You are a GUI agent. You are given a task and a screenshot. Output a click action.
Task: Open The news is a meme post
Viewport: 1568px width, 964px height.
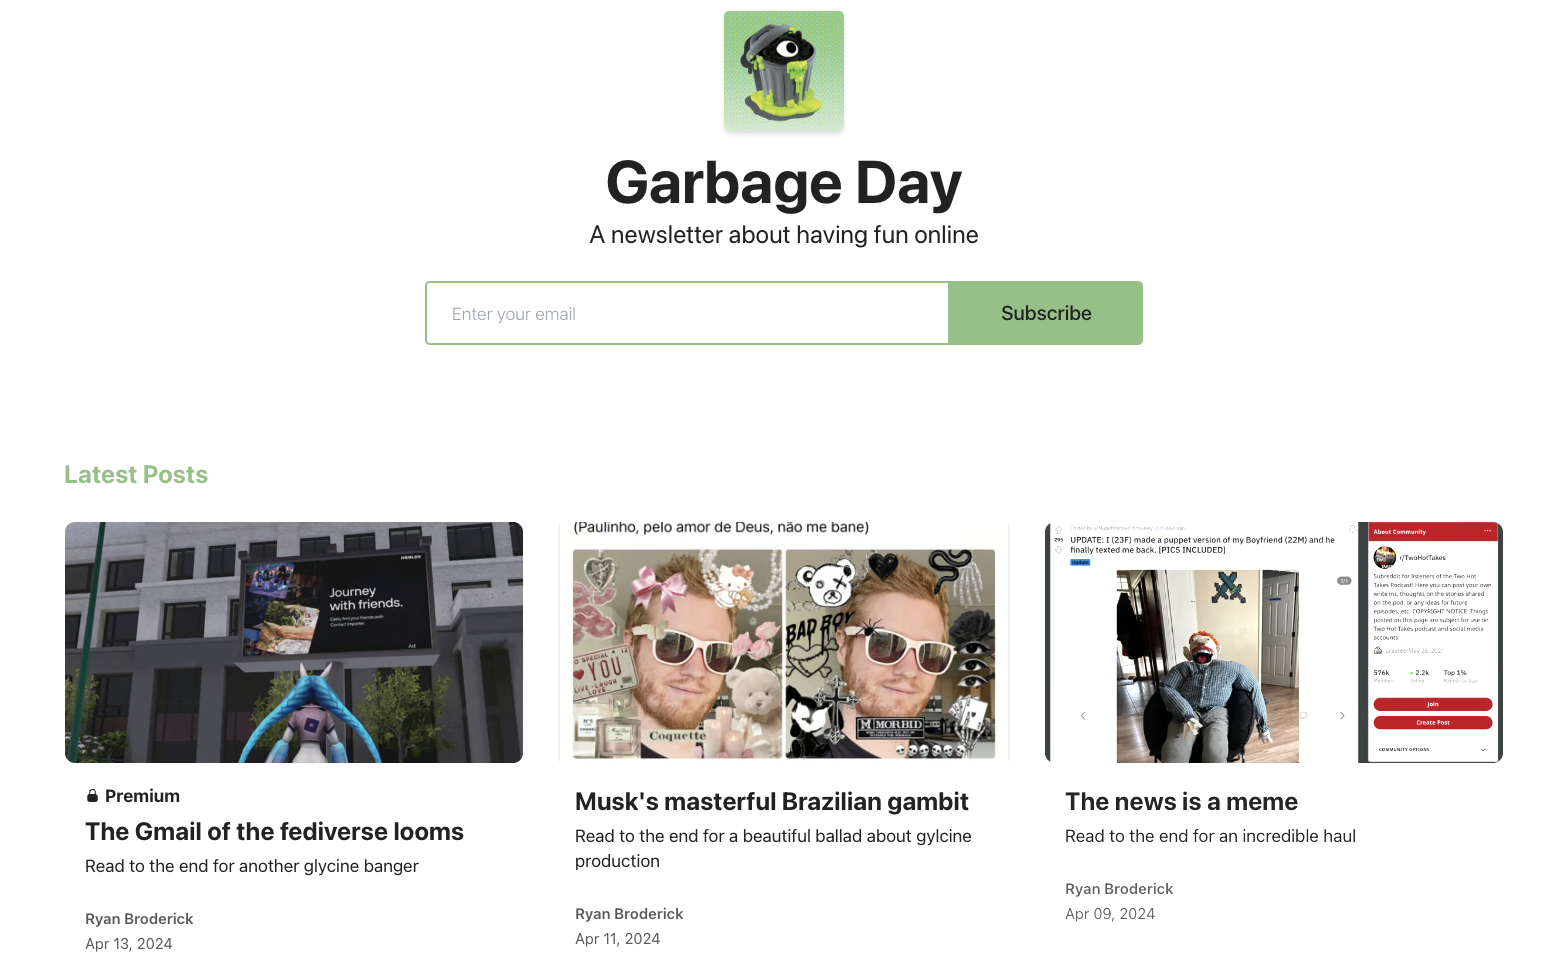(x=1181, y=802)
